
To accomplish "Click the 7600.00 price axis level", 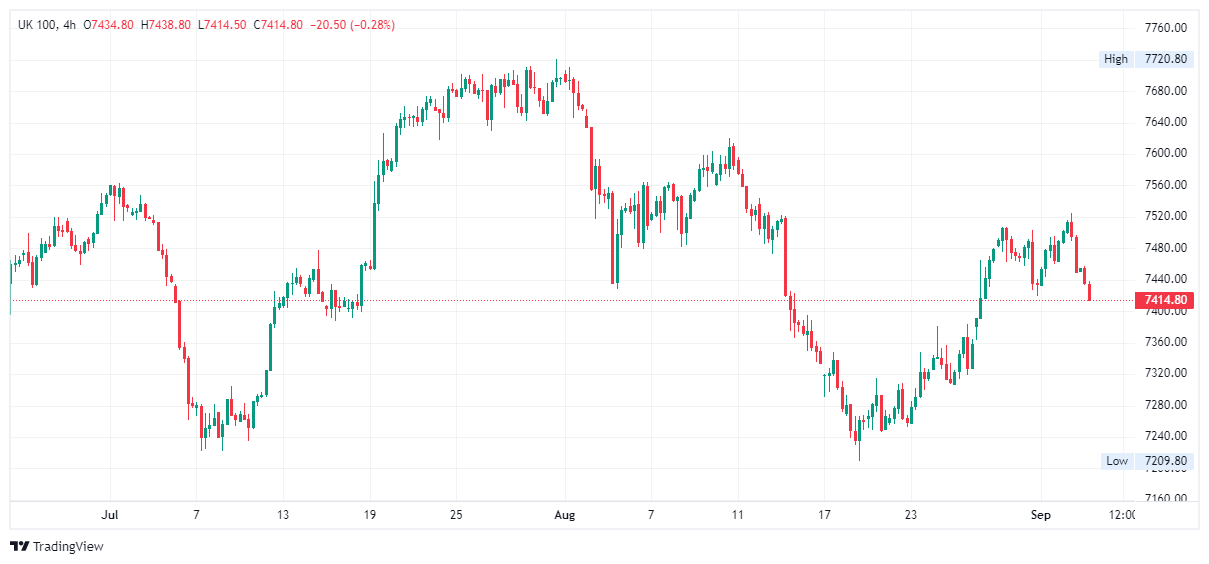I will [1166, 153].
